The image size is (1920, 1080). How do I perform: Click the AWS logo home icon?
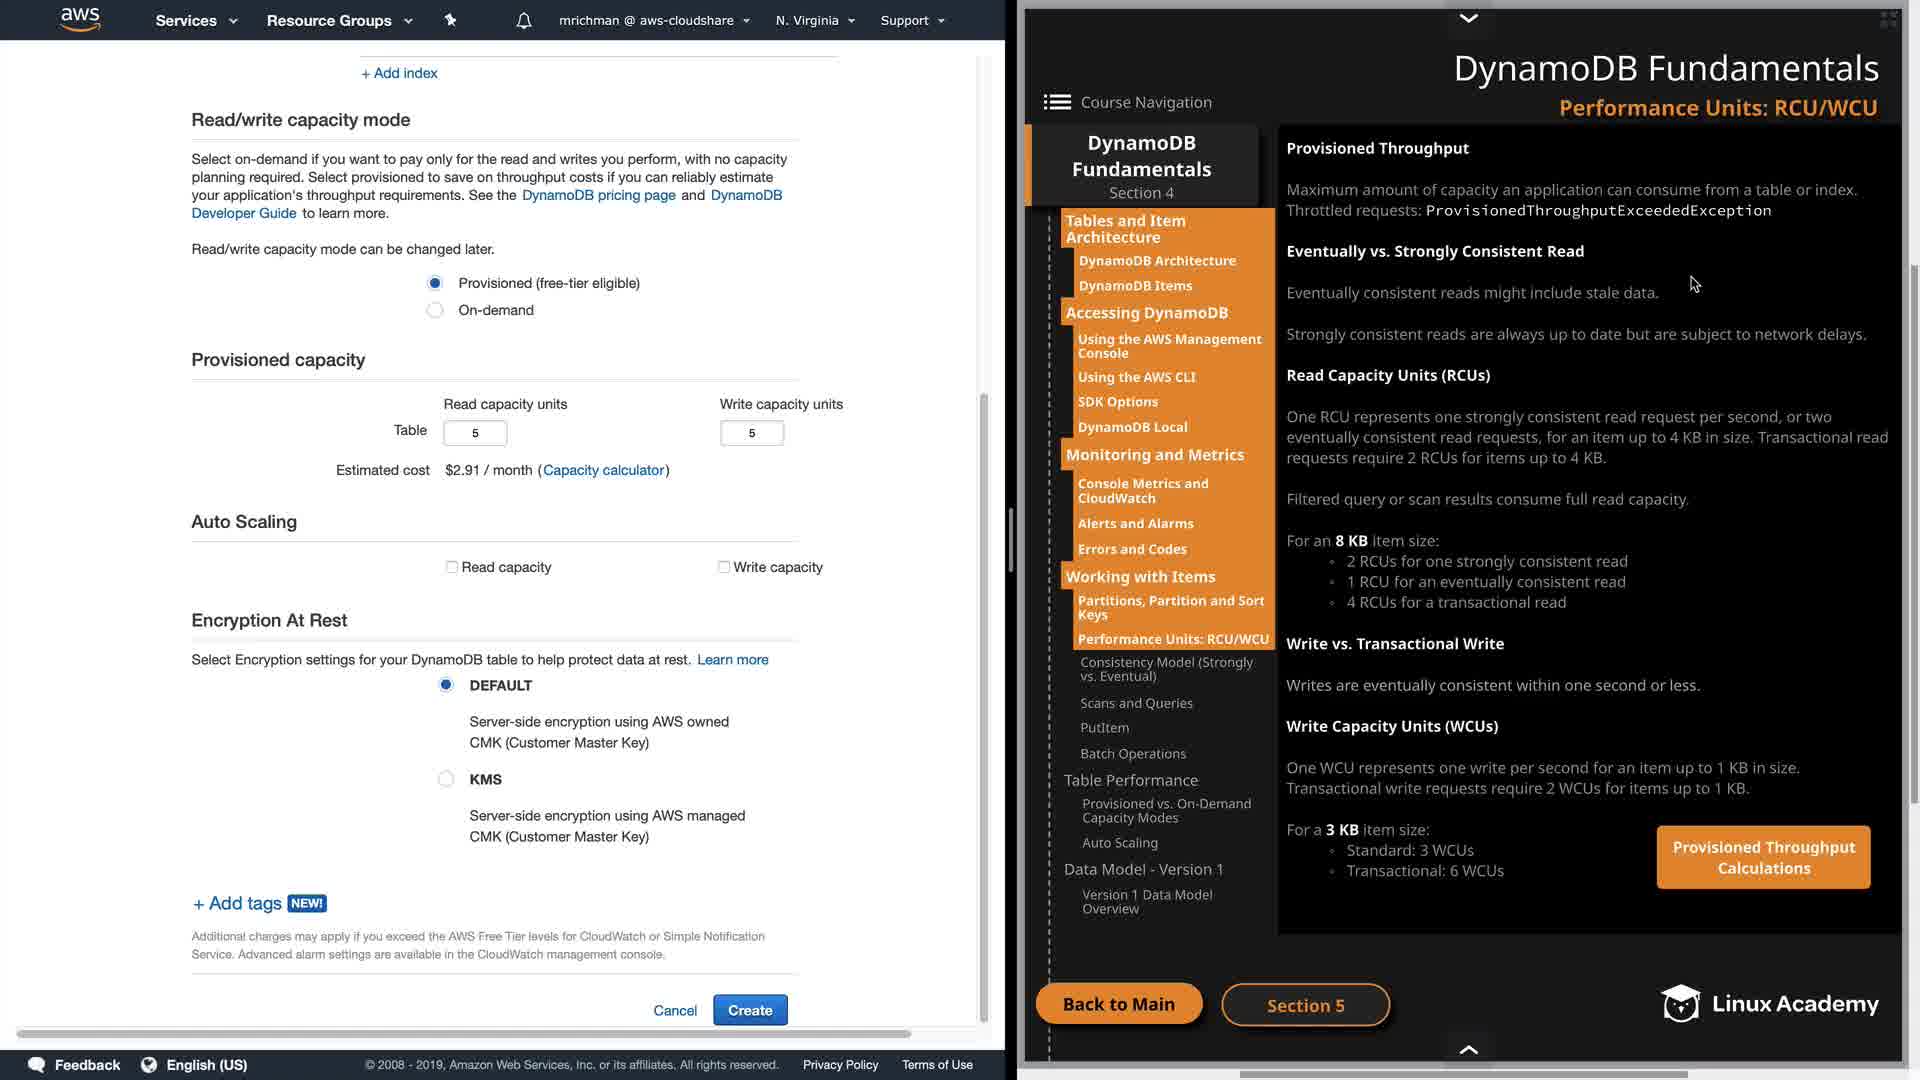tap(80, 19)
